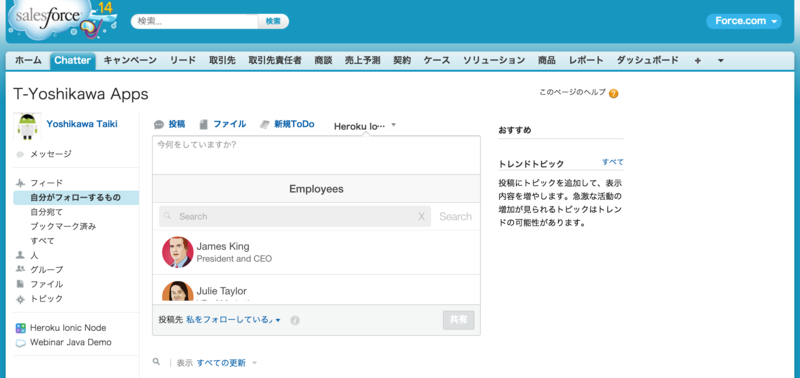The image size is (800, 378).
Task: Open the 取引先責任者 tab
Action: (275, 60)
